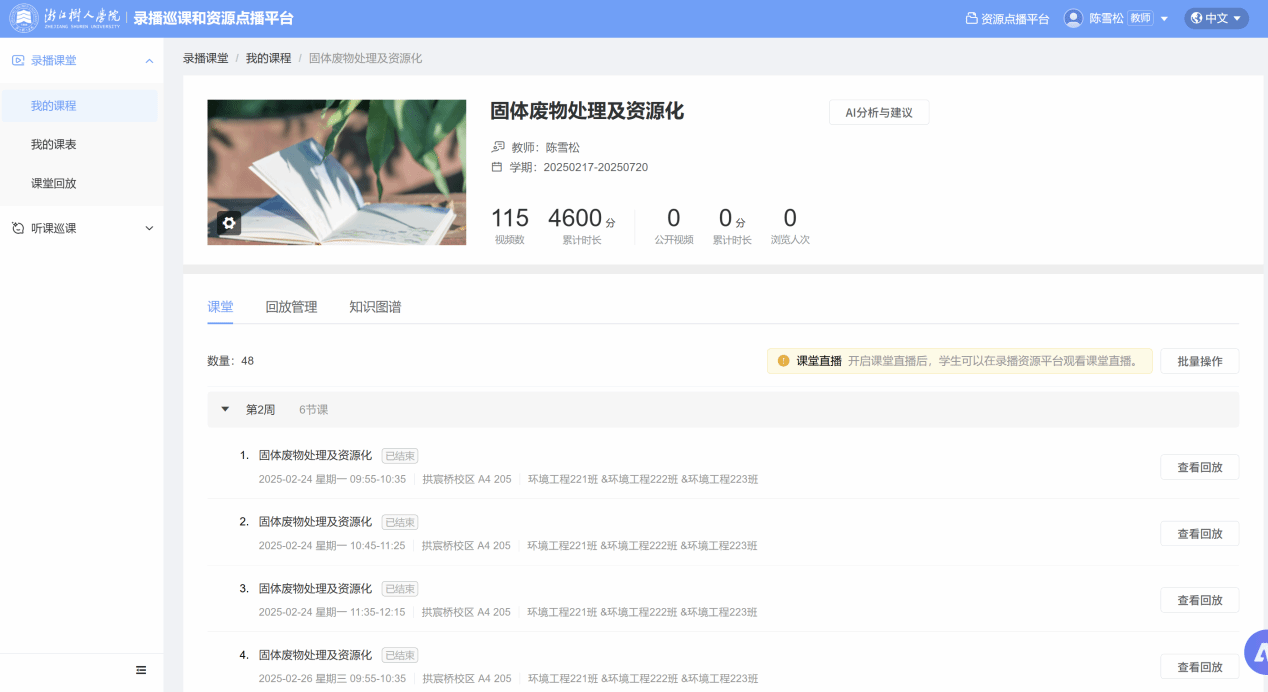The height and width of the screenshot is (692, 1268).
Task: Click the course title 固体废物处理及资源化 heading
Action: (587, 111)
